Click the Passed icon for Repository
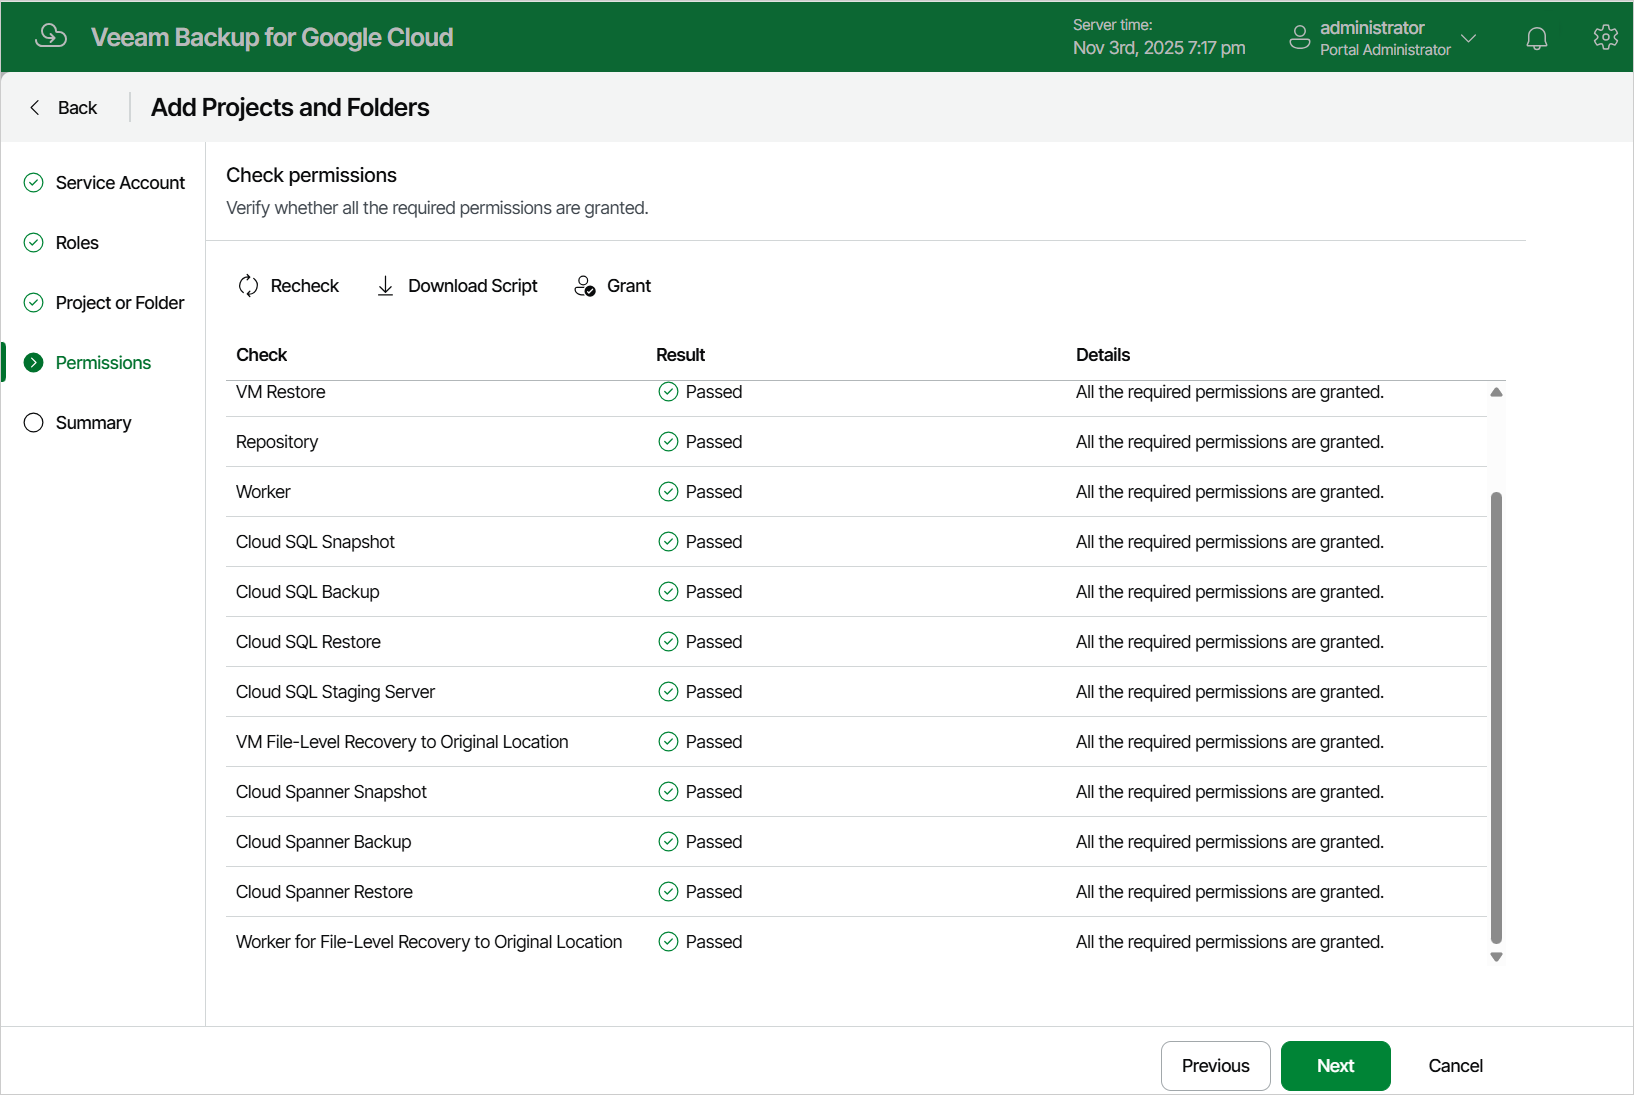This screenshot has width=1634, height=1095. [x=668, y=442]
